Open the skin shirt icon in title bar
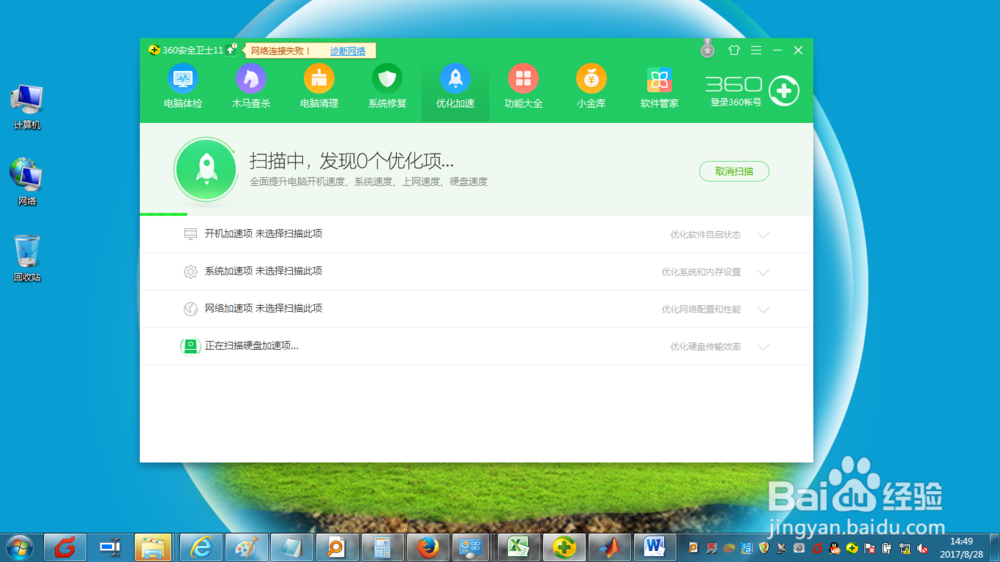The width and height of the screenshot is (1000, 562). (734, 50)
